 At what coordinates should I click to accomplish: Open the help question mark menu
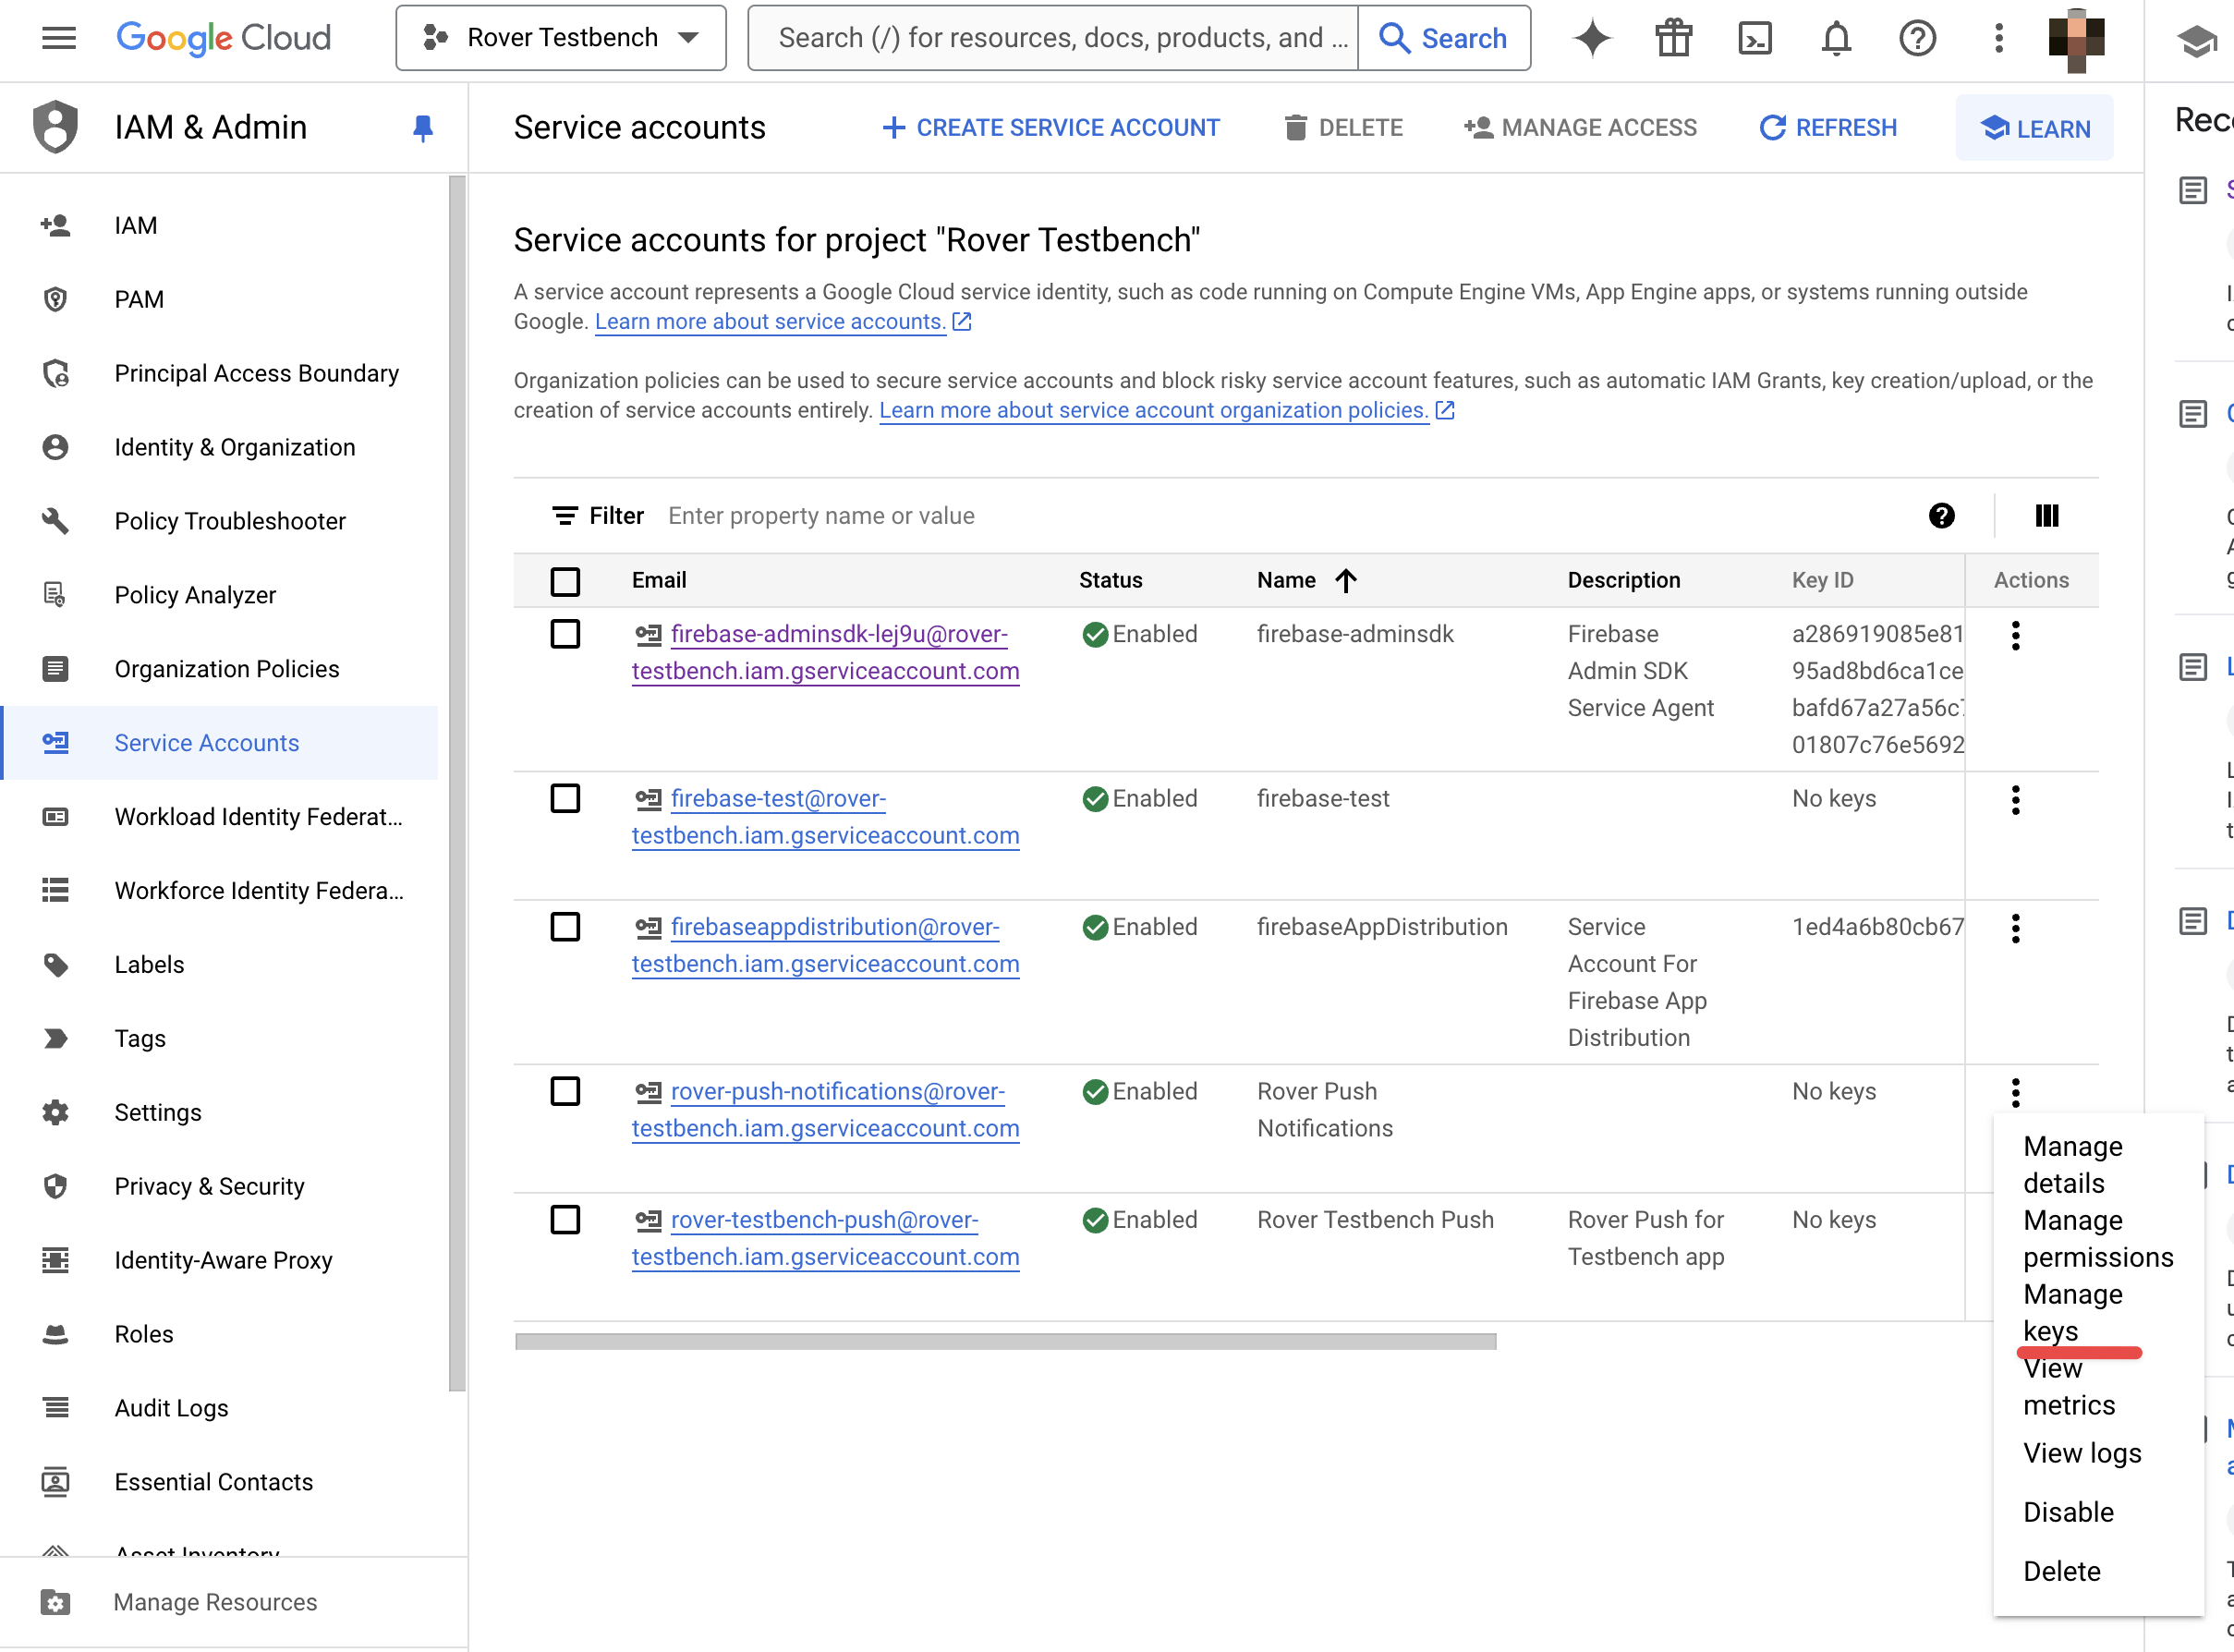[1917, 38]
